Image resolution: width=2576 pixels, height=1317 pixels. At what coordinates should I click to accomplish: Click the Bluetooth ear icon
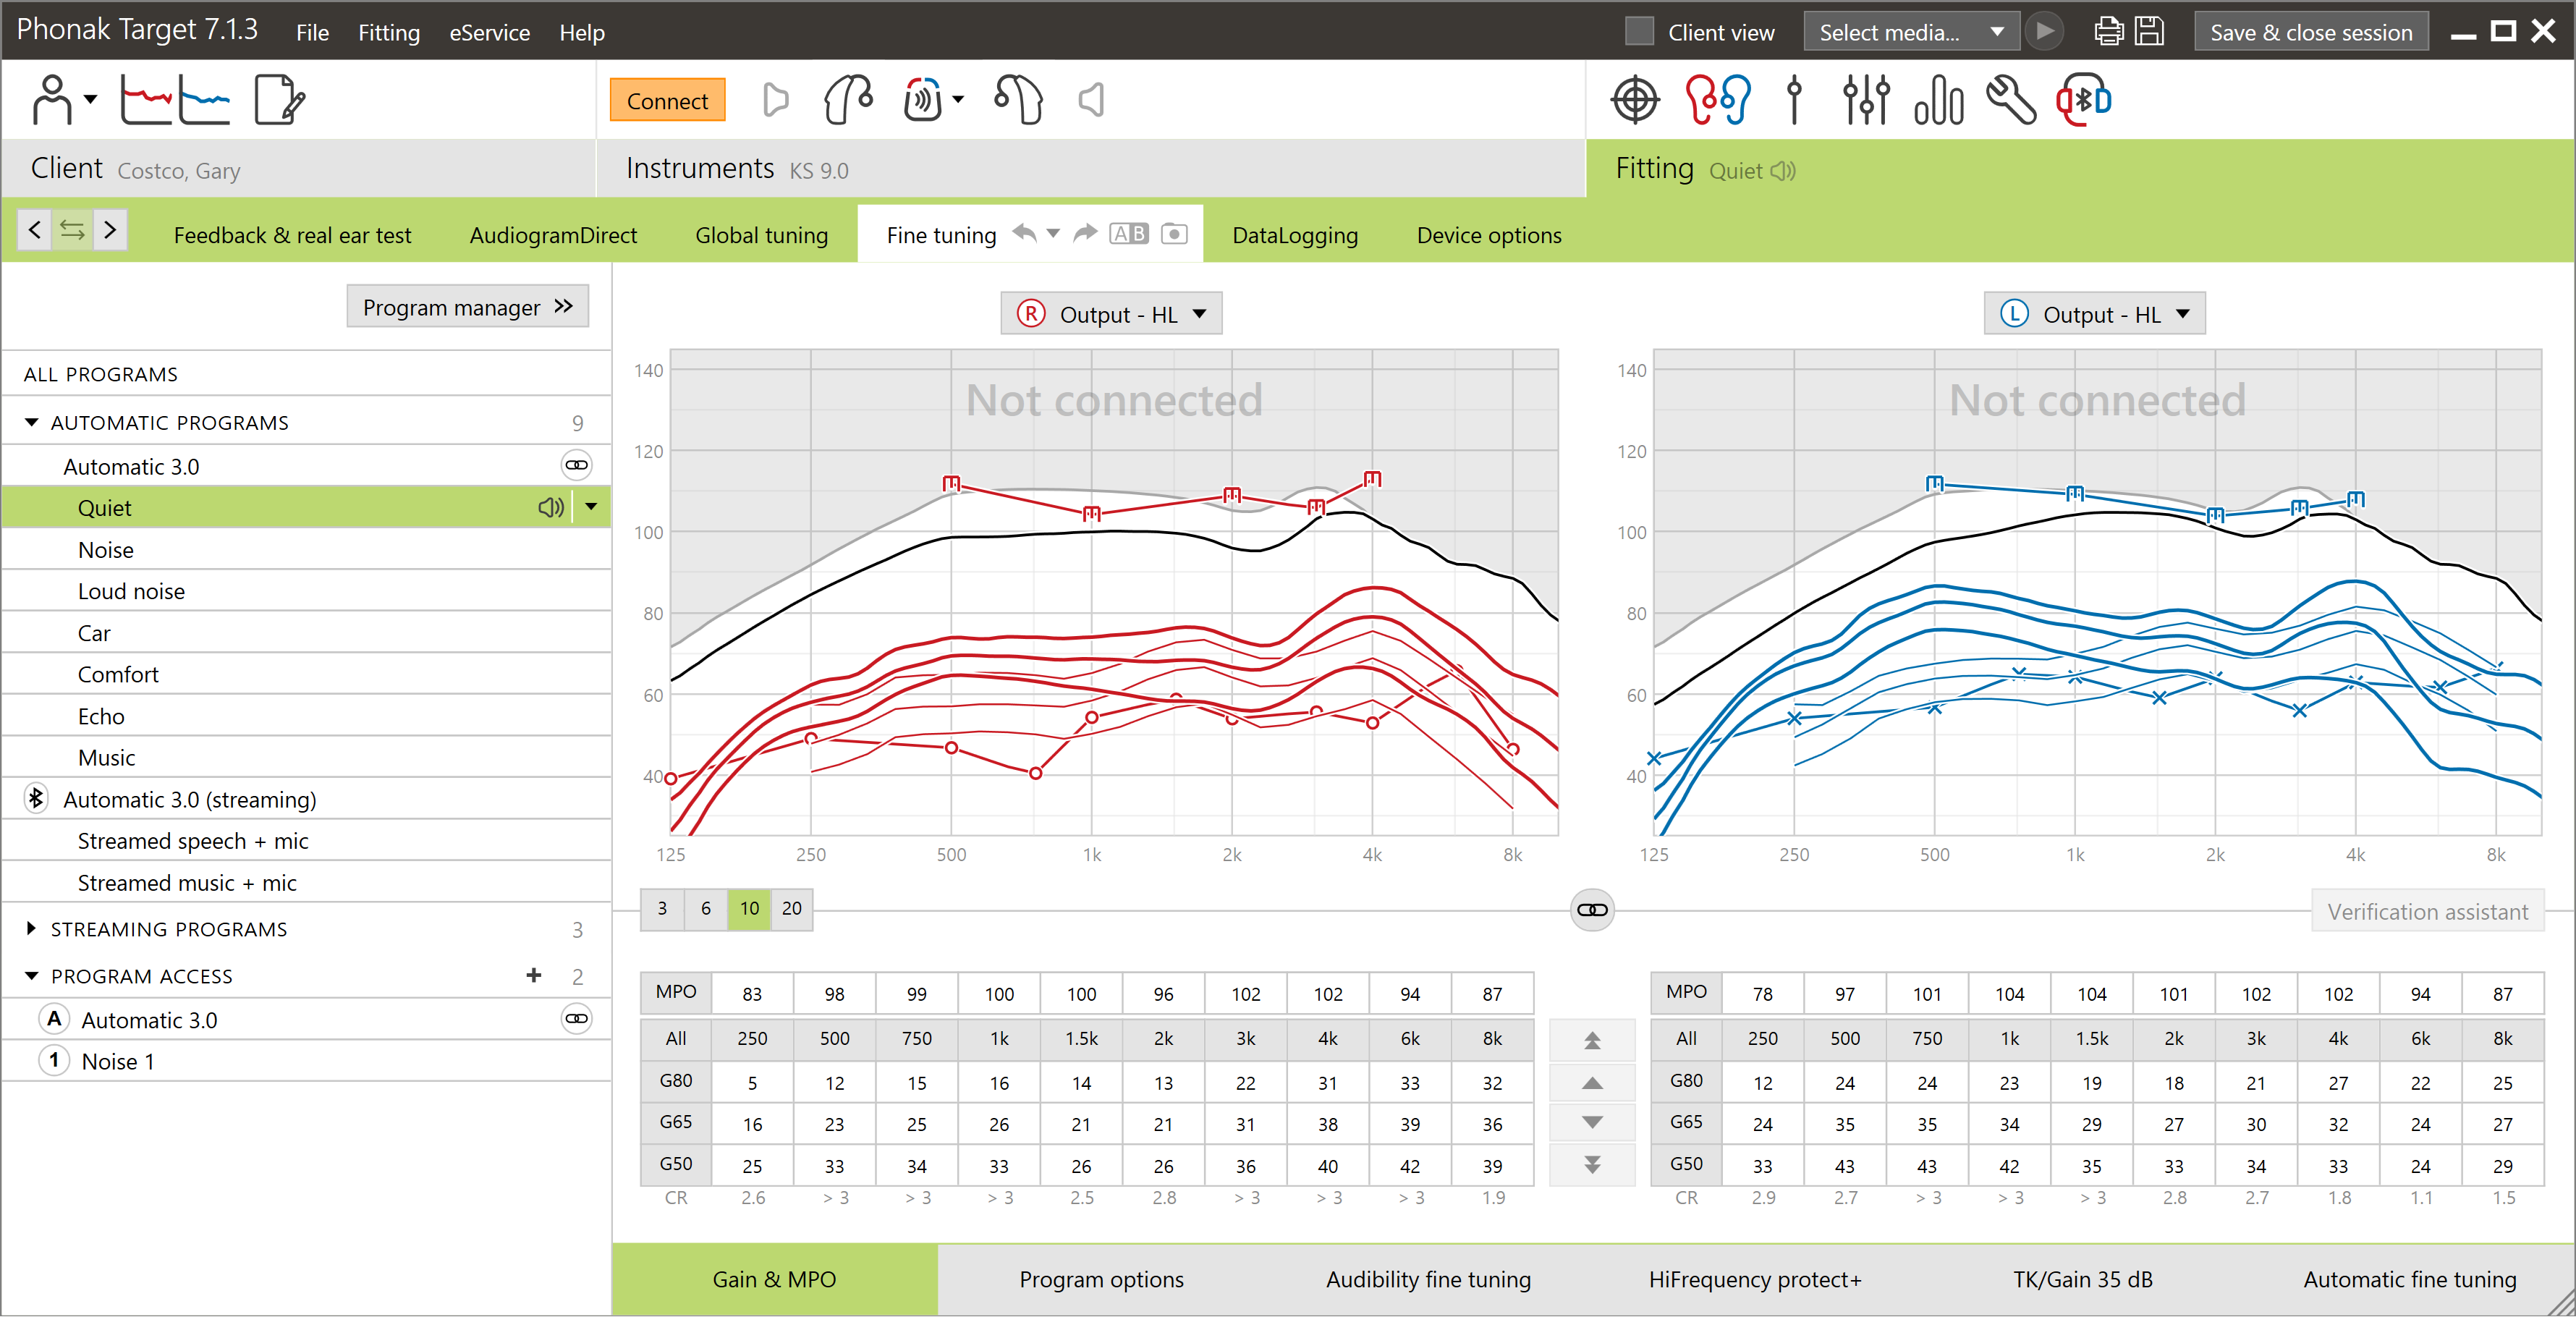(x=2084, y=100)
